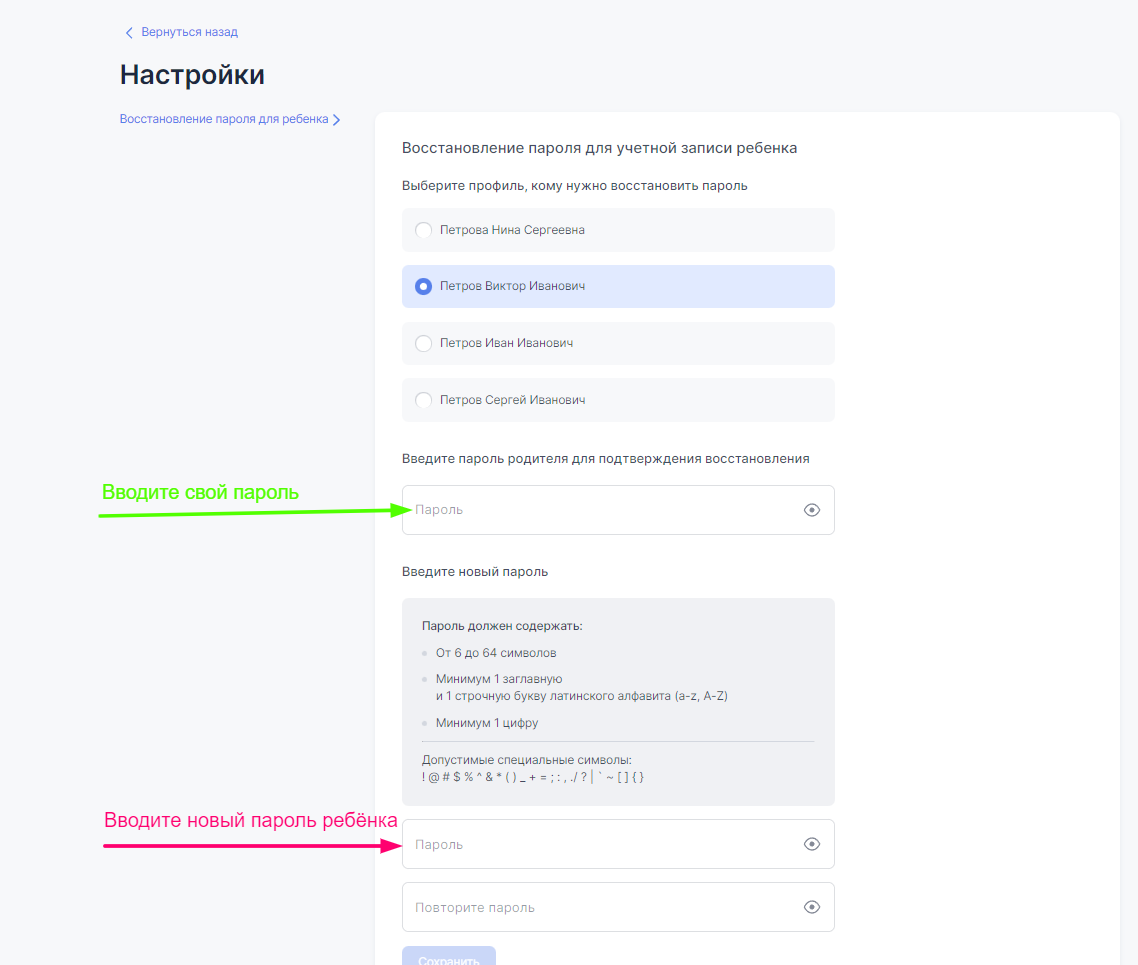Click the new child password input field
The image size is (1138, 965).
(x=600, y=844)
